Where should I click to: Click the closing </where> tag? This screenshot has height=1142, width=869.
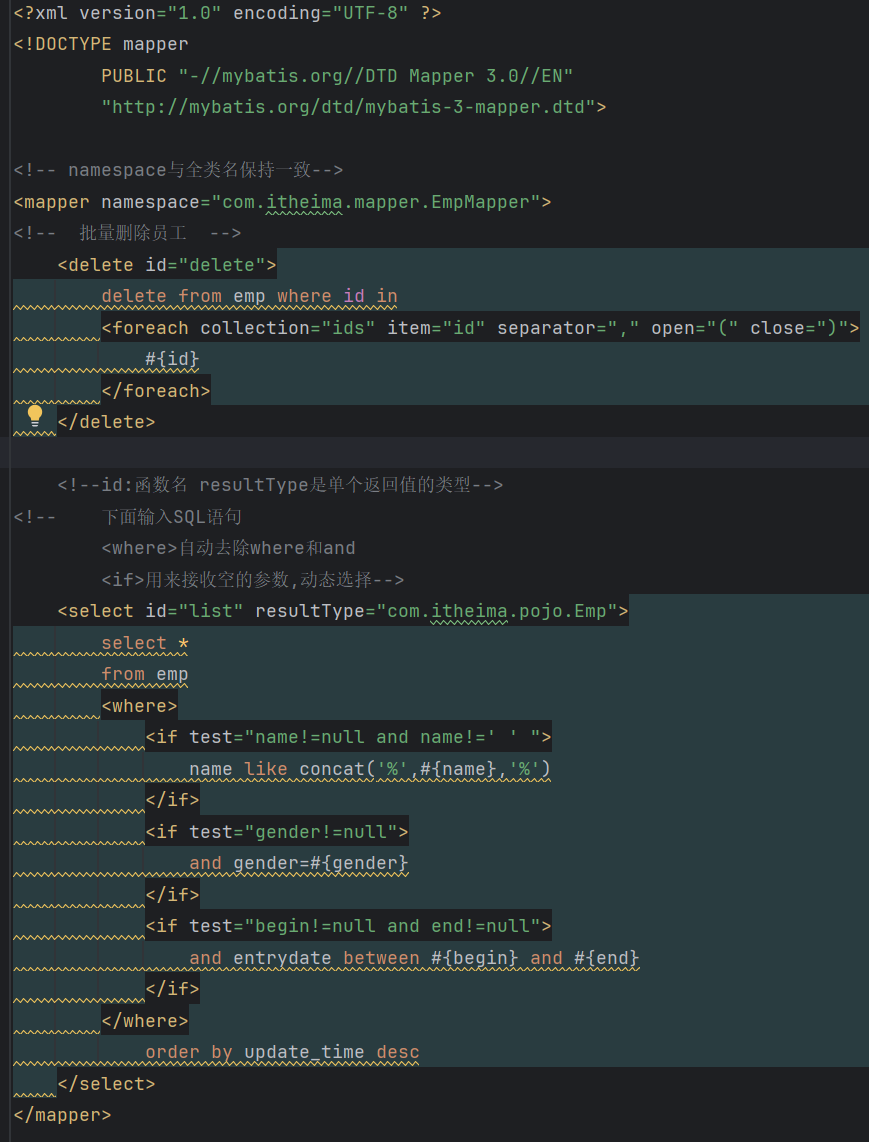[x=145, y=1021]
